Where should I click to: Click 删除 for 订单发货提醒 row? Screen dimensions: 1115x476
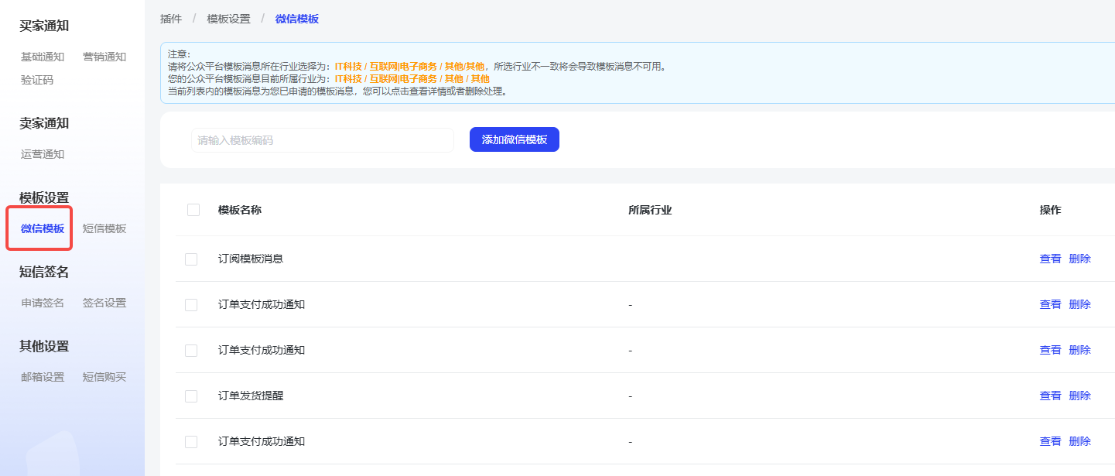(x=1080, y=396)
